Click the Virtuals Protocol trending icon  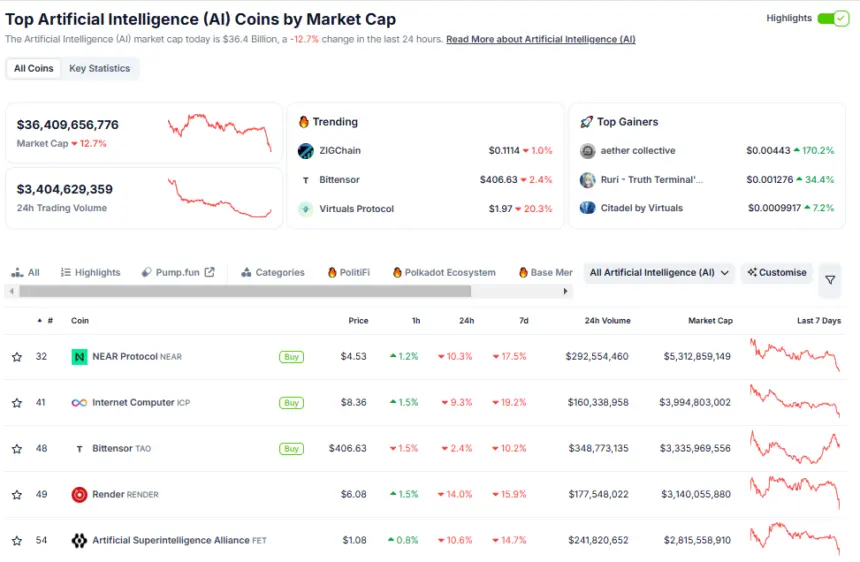pyautogui.click(x=306, y=209)
